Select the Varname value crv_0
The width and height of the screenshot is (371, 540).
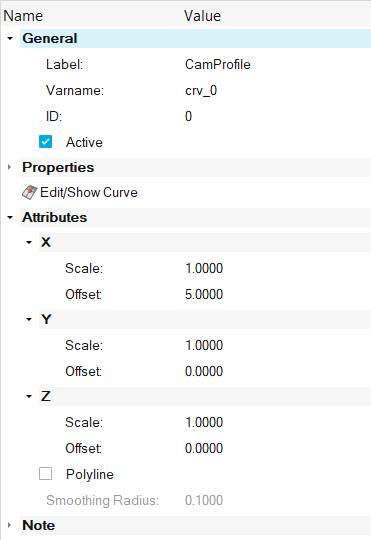click(201, 91)
